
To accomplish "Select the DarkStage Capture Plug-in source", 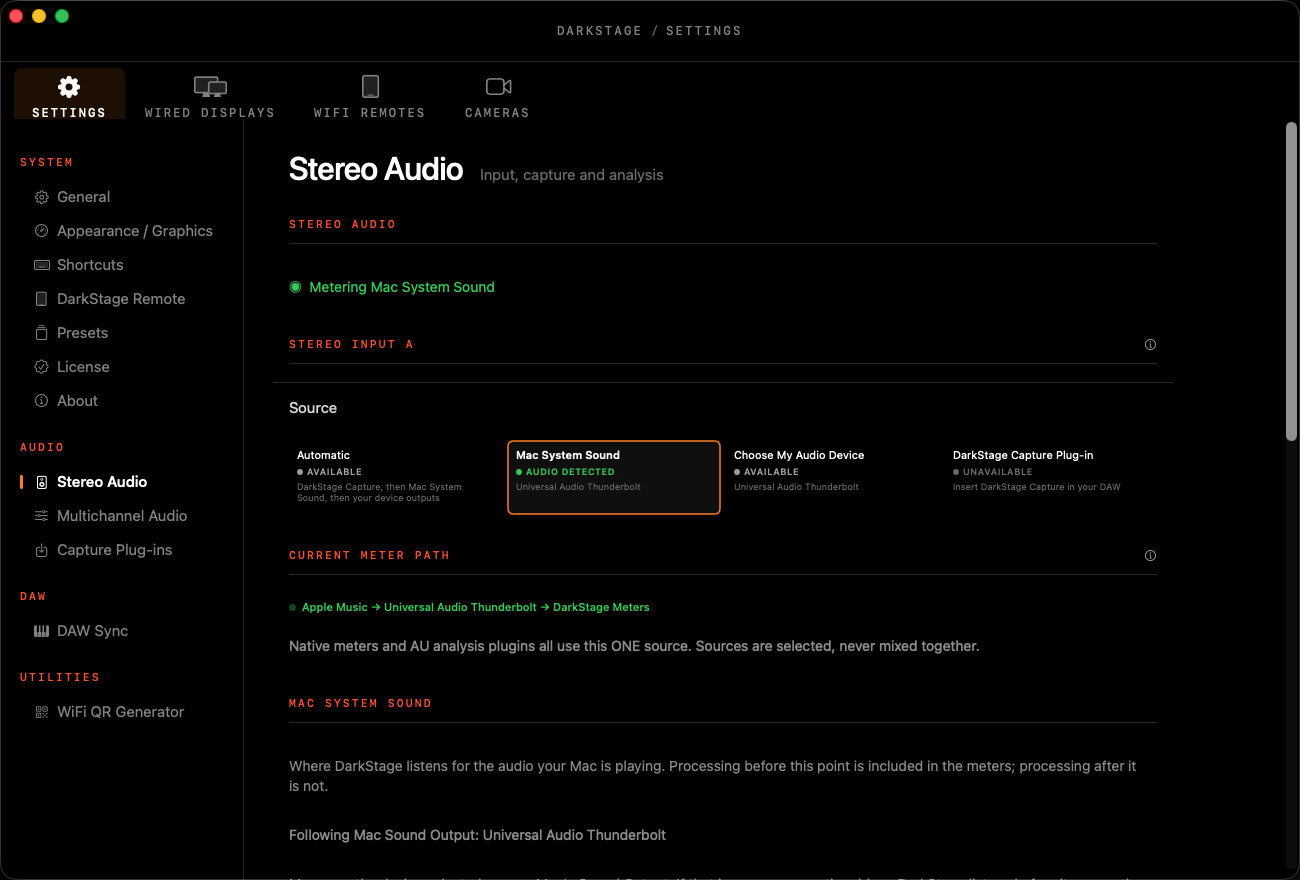I will pos(1051,477).
